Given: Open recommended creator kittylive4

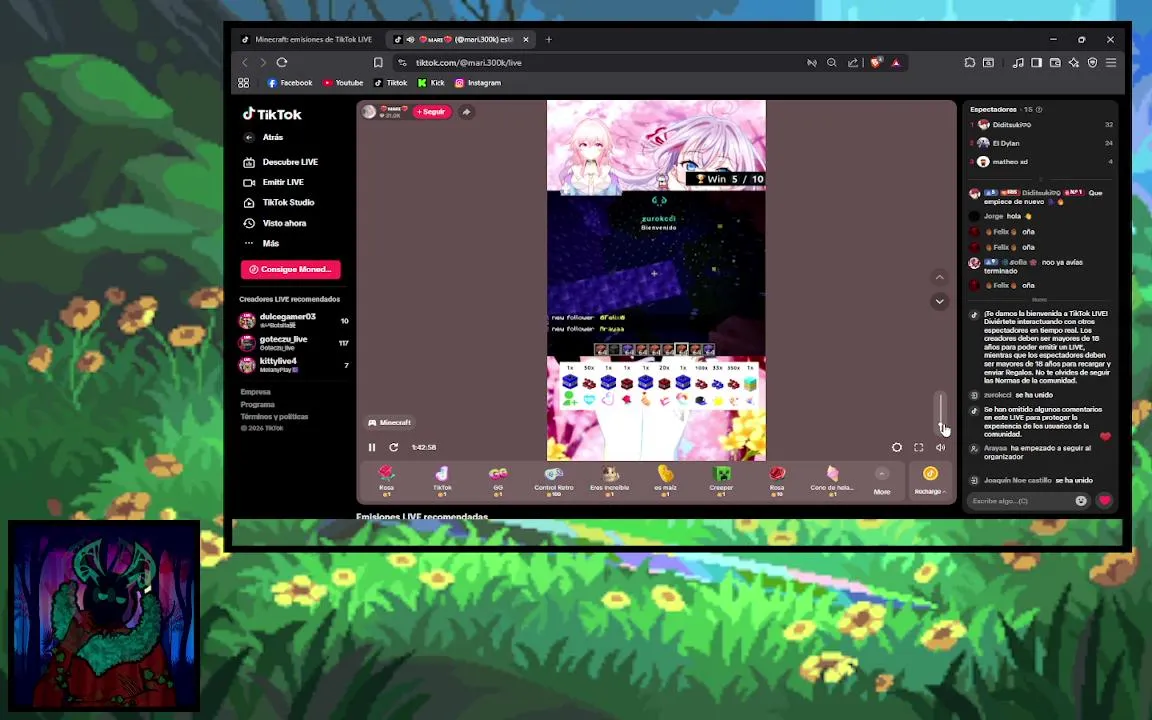Looking at the screenshot, I should tap(294, 365).
